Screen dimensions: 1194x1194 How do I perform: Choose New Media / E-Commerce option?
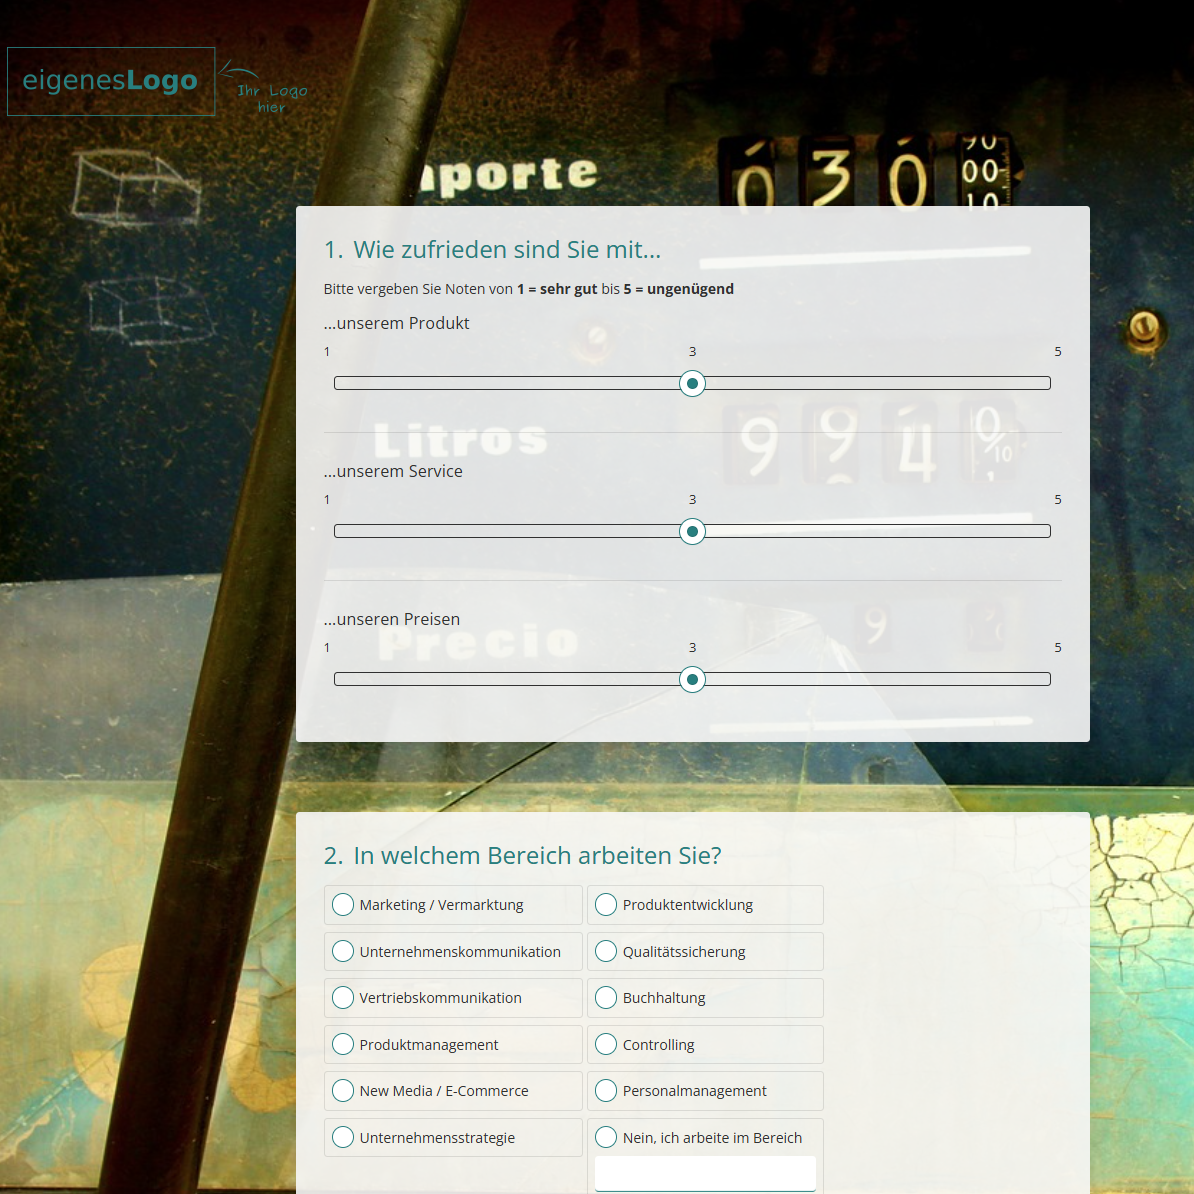(x=343, y=1090)
